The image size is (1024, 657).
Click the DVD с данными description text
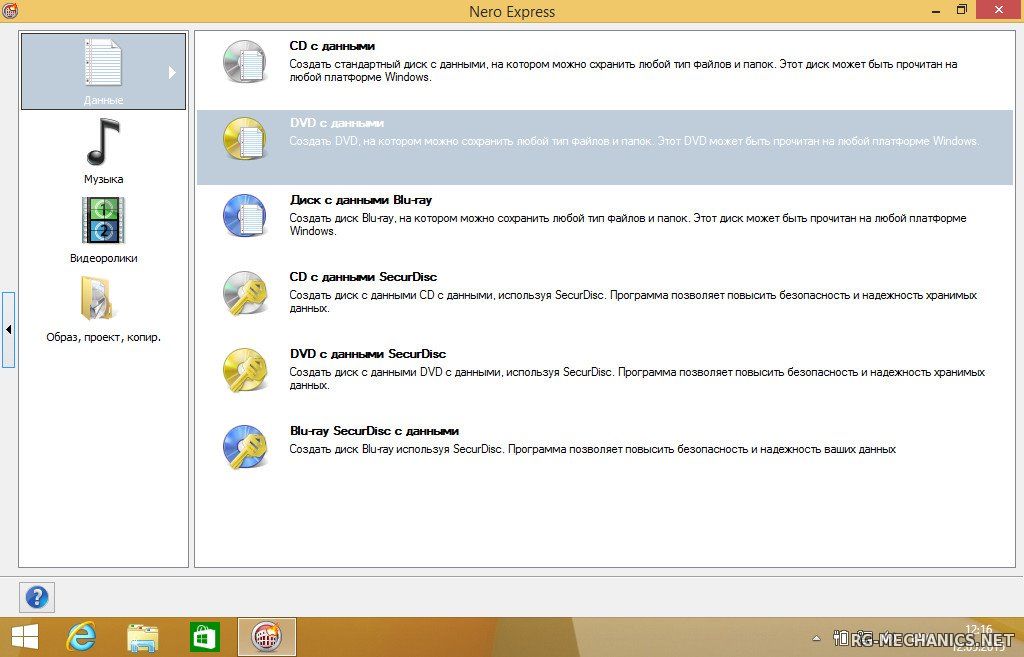click(x=634, y=141)
